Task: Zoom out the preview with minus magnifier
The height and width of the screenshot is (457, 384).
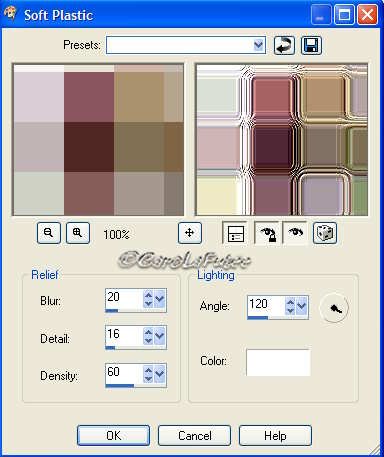Action: pyautogui.click(x=49, y=233)
